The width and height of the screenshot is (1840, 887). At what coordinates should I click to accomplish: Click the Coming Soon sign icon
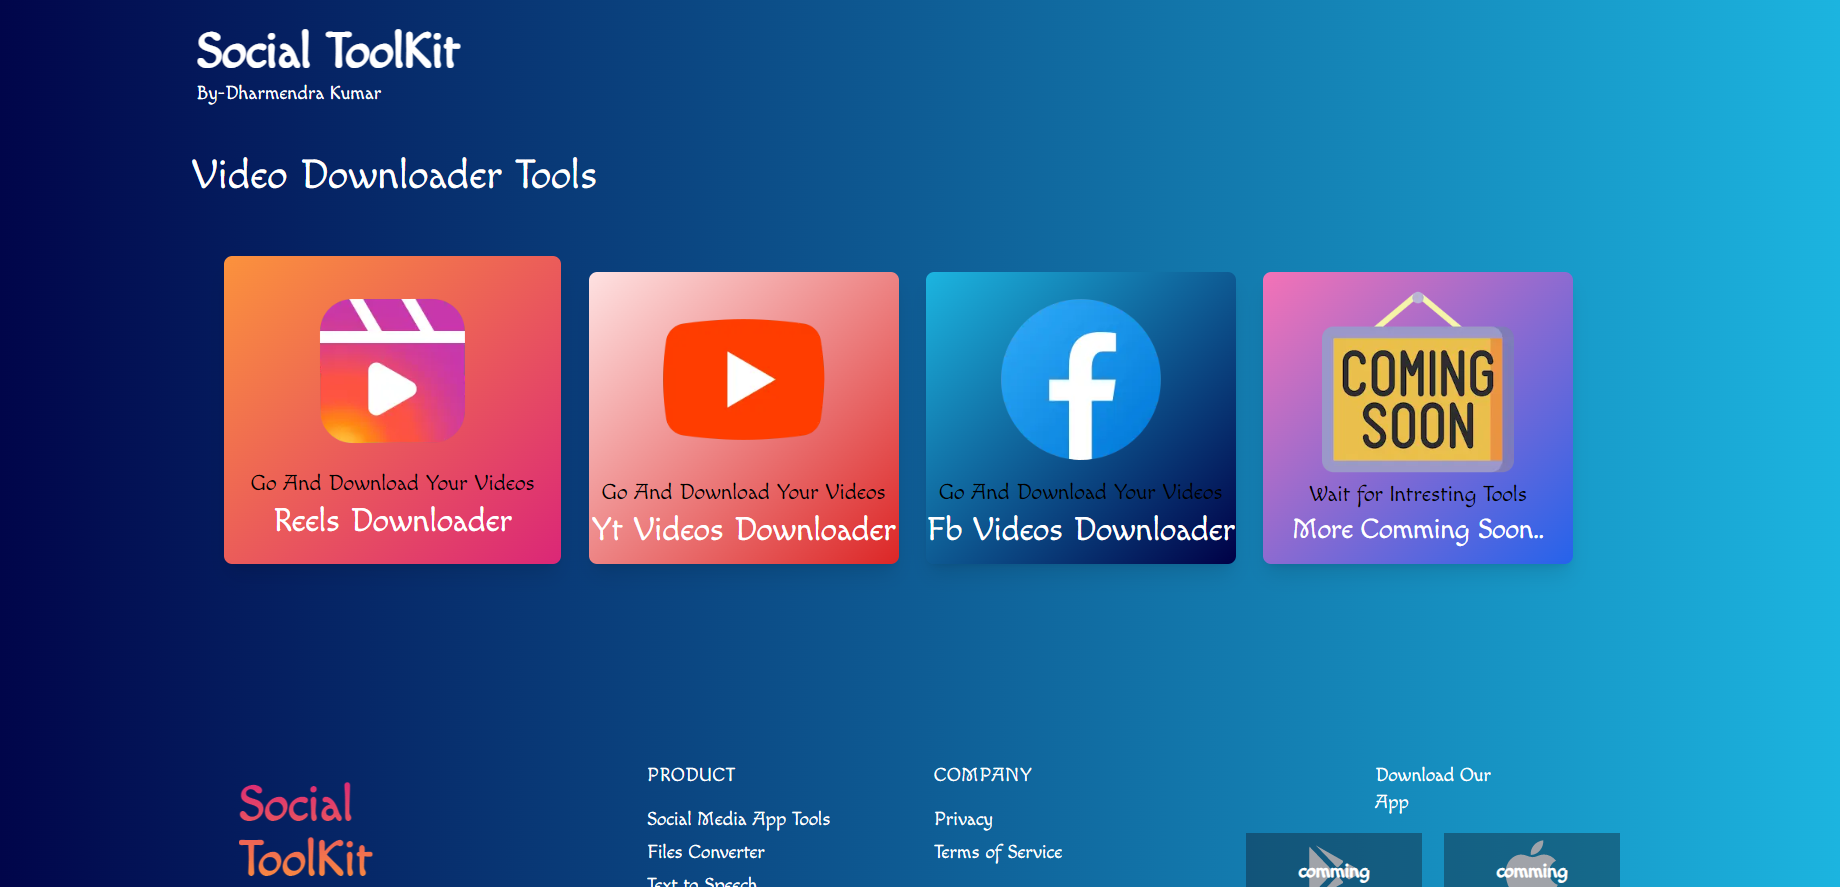pos(1418,382)
